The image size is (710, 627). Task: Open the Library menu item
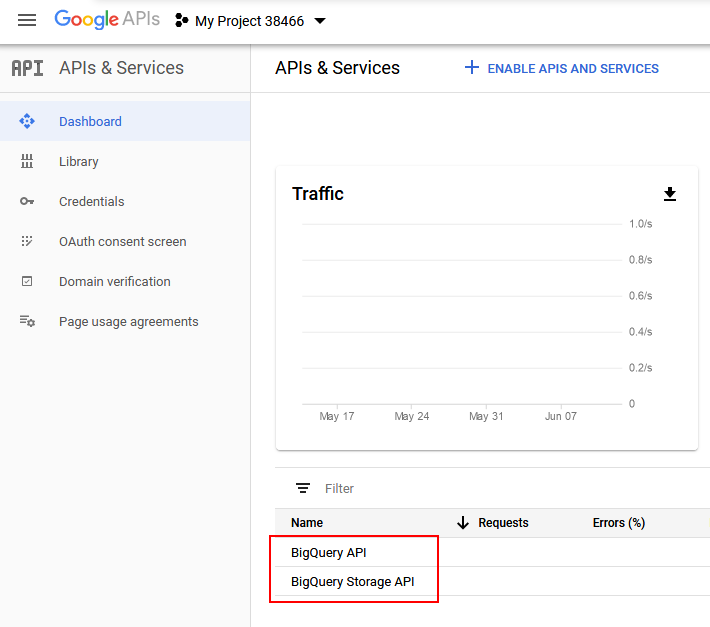(x=79, y=161)
